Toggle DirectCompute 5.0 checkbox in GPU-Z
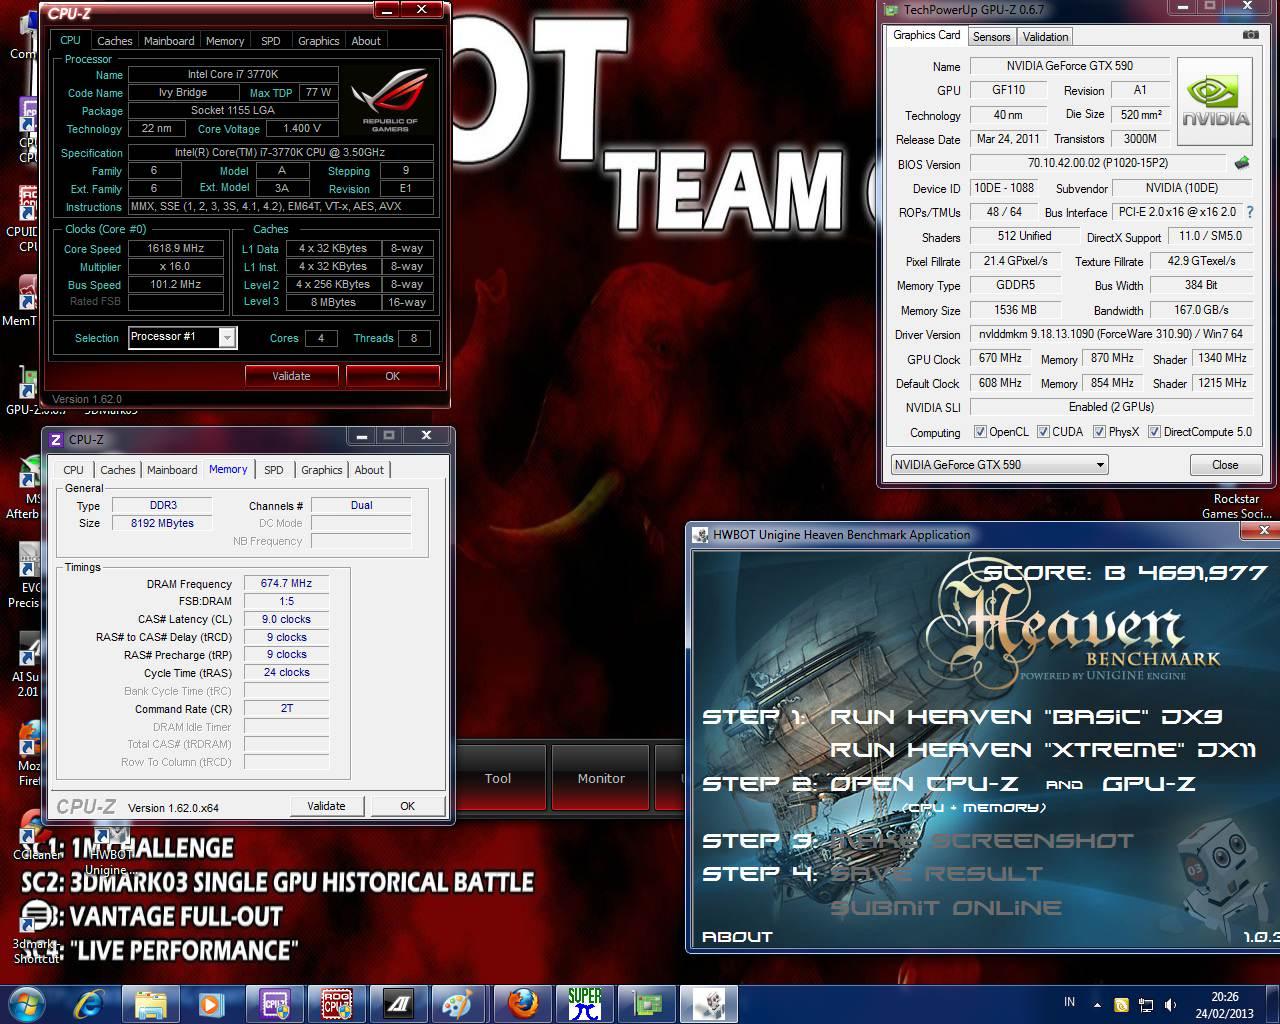1280x1024 pixels. pyautogui.click(x=1155, y=432)
